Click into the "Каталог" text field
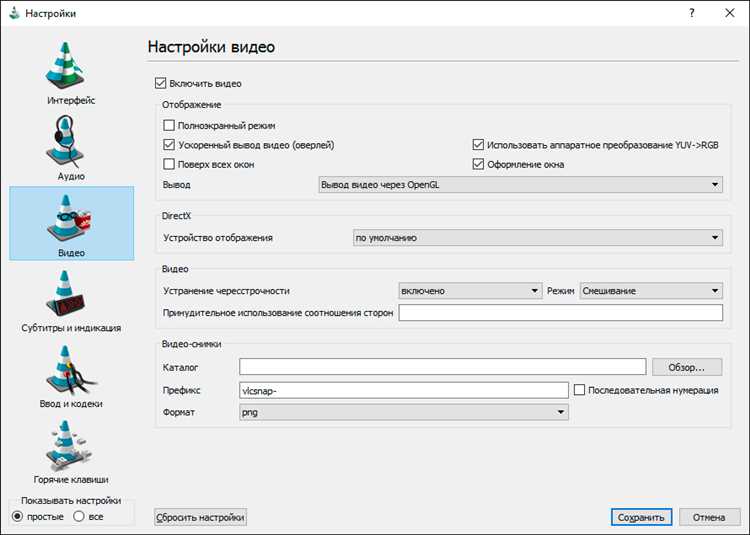The width and height of the screenshot is (750, 535). pyautogui.click(x=444, y=368)
